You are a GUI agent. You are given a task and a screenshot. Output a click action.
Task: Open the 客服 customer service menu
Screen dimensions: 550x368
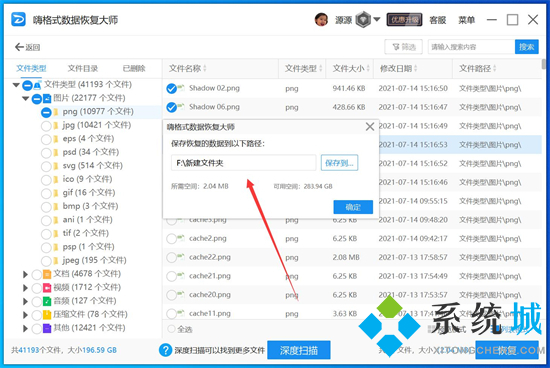coord(437,20)
